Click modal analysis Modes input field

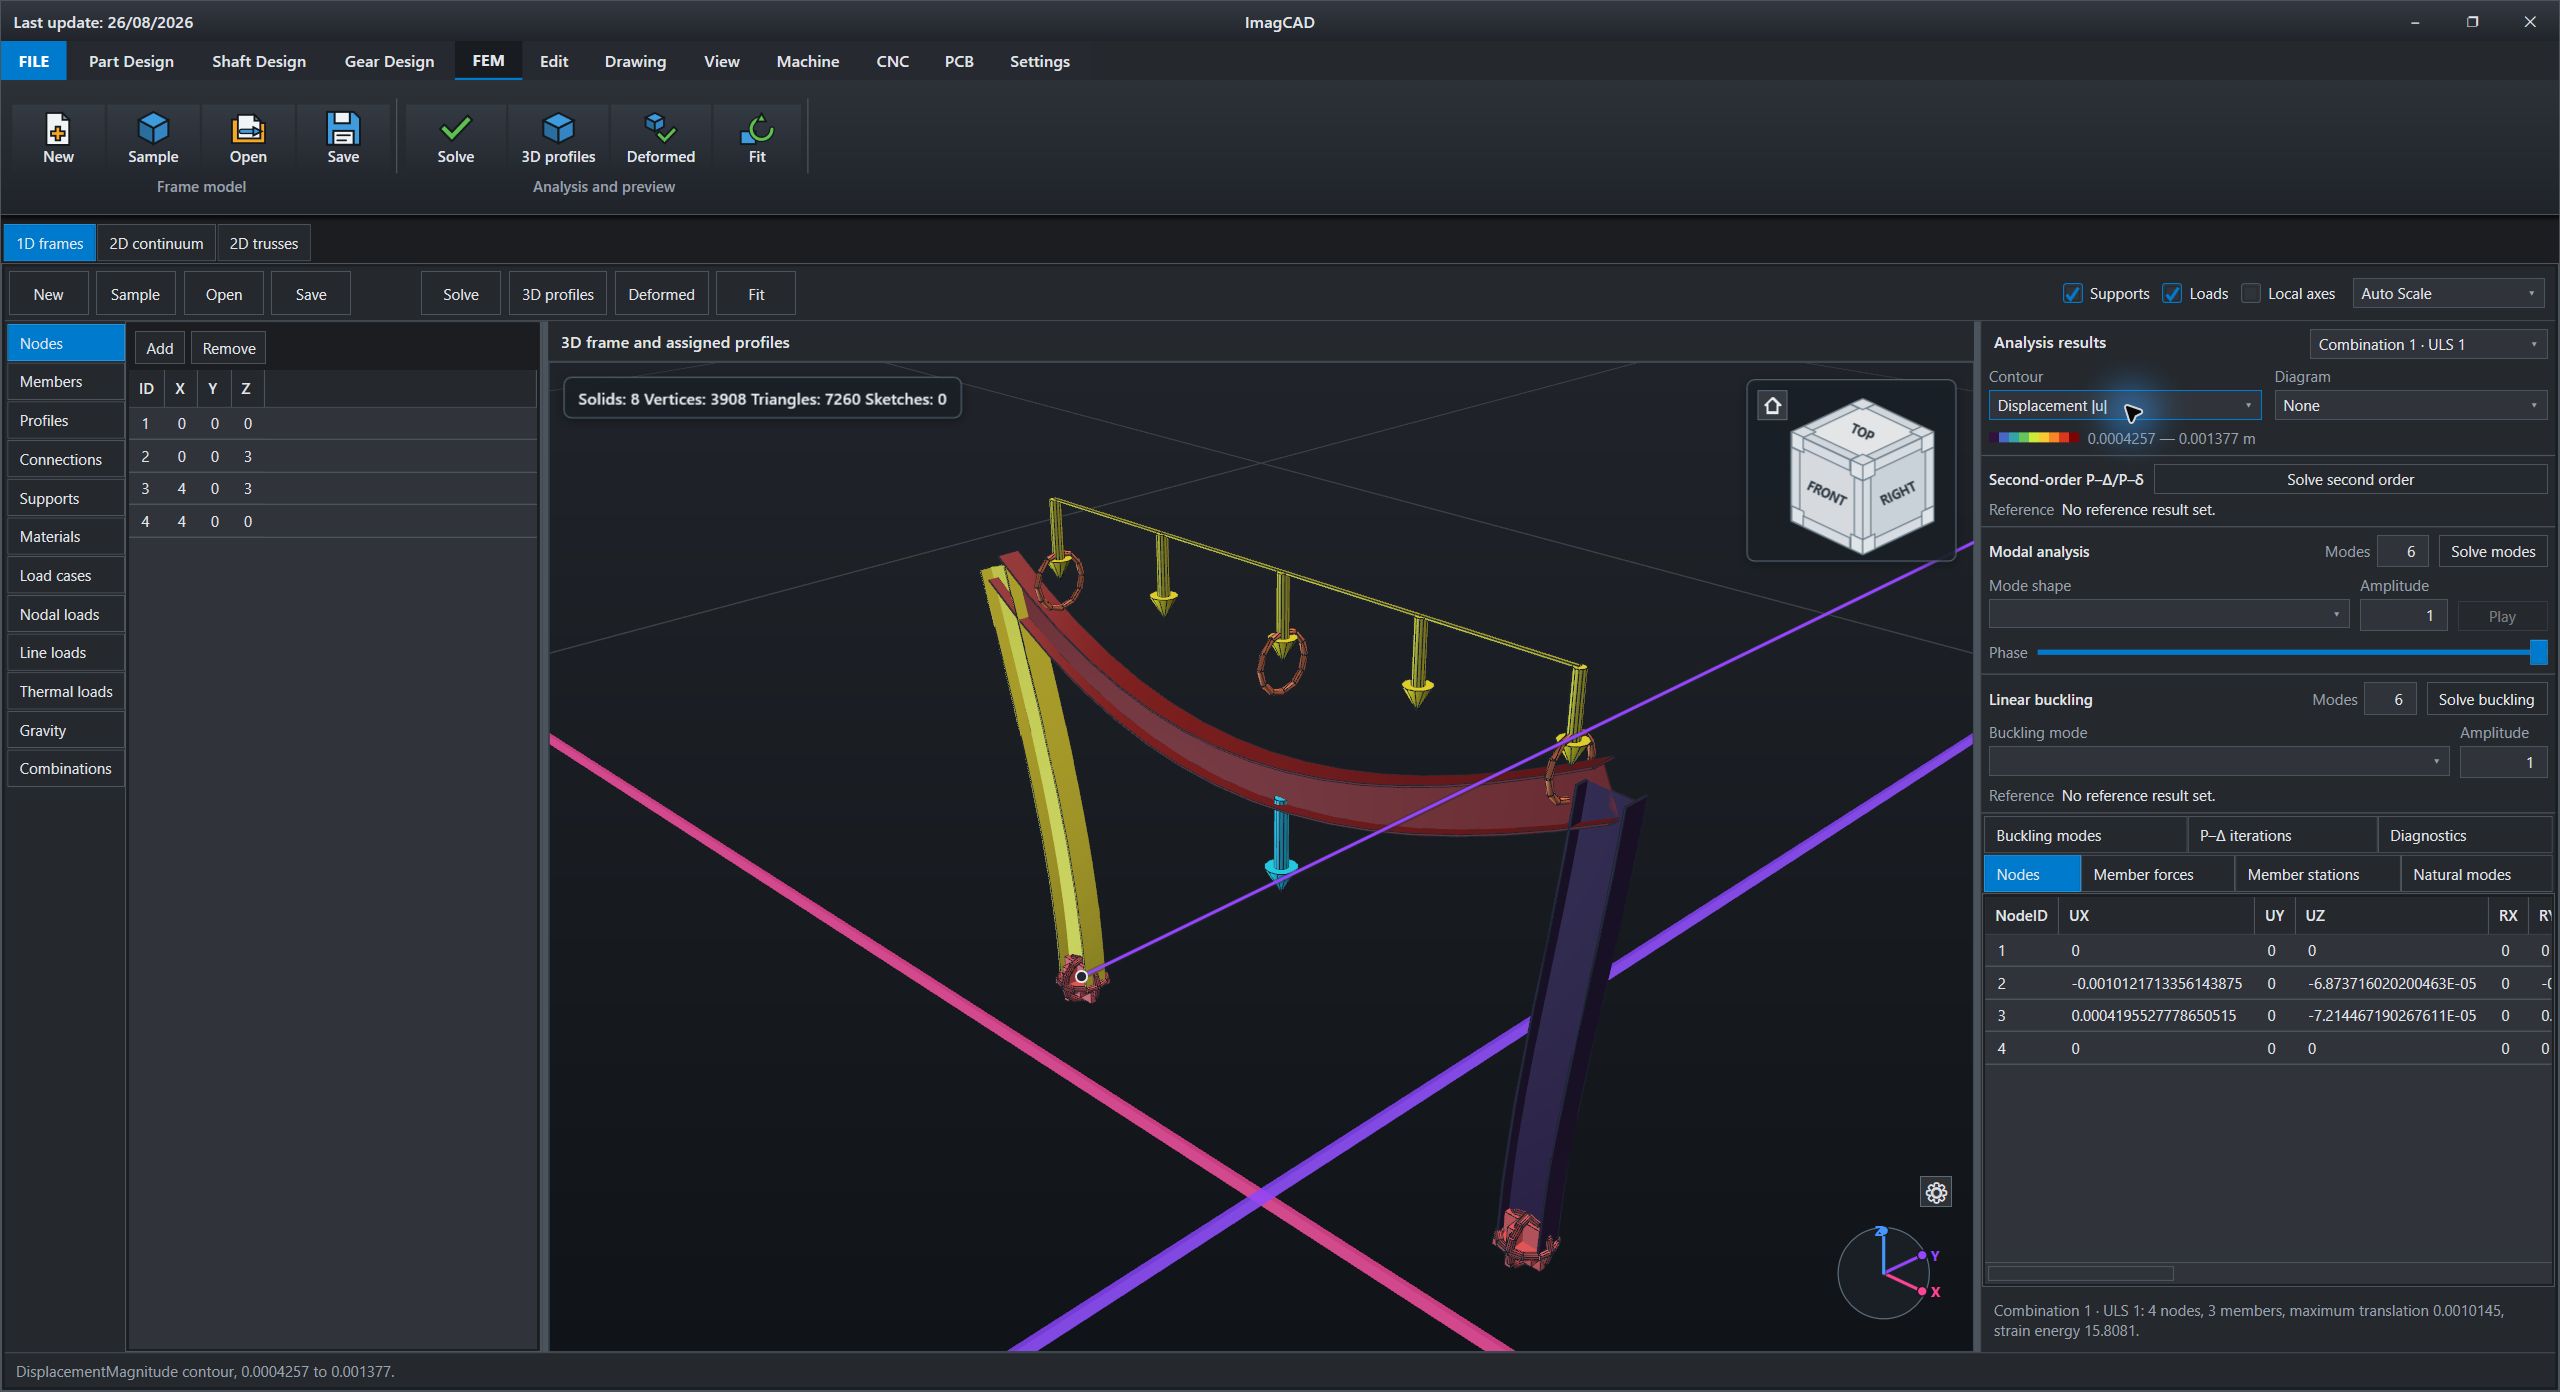(x=2402, y=551)
